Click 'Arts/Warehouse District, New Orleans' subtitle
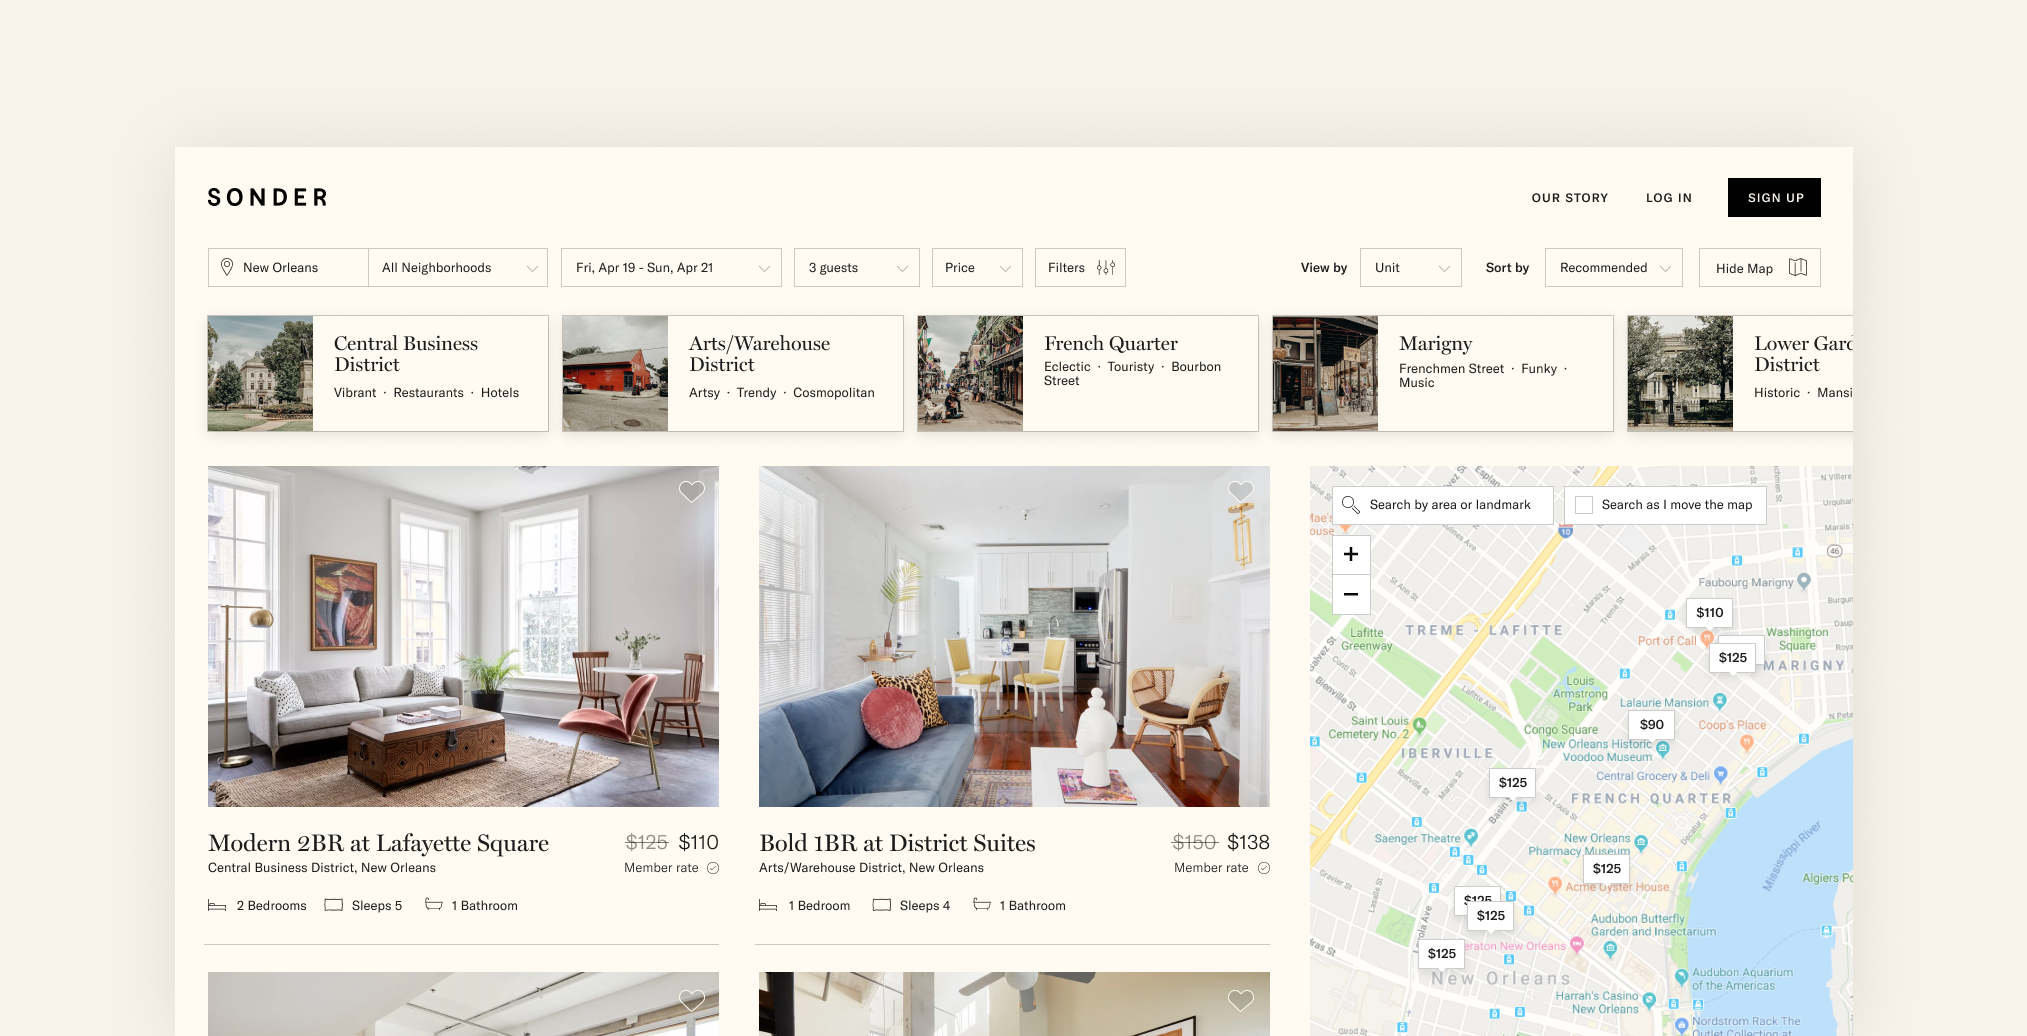This screenshot has width=2027, height=1036. (871, 868)
